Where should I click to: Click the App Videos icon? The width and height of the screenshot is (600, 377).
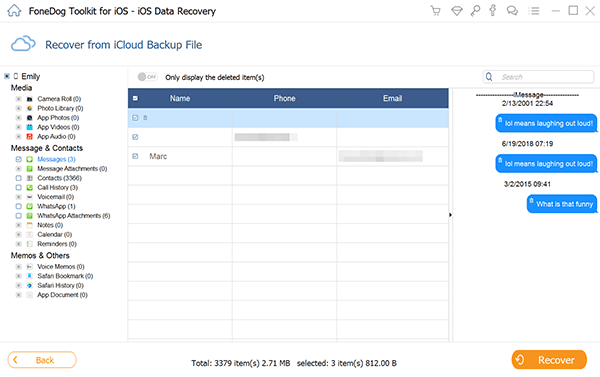coord(29,127)
